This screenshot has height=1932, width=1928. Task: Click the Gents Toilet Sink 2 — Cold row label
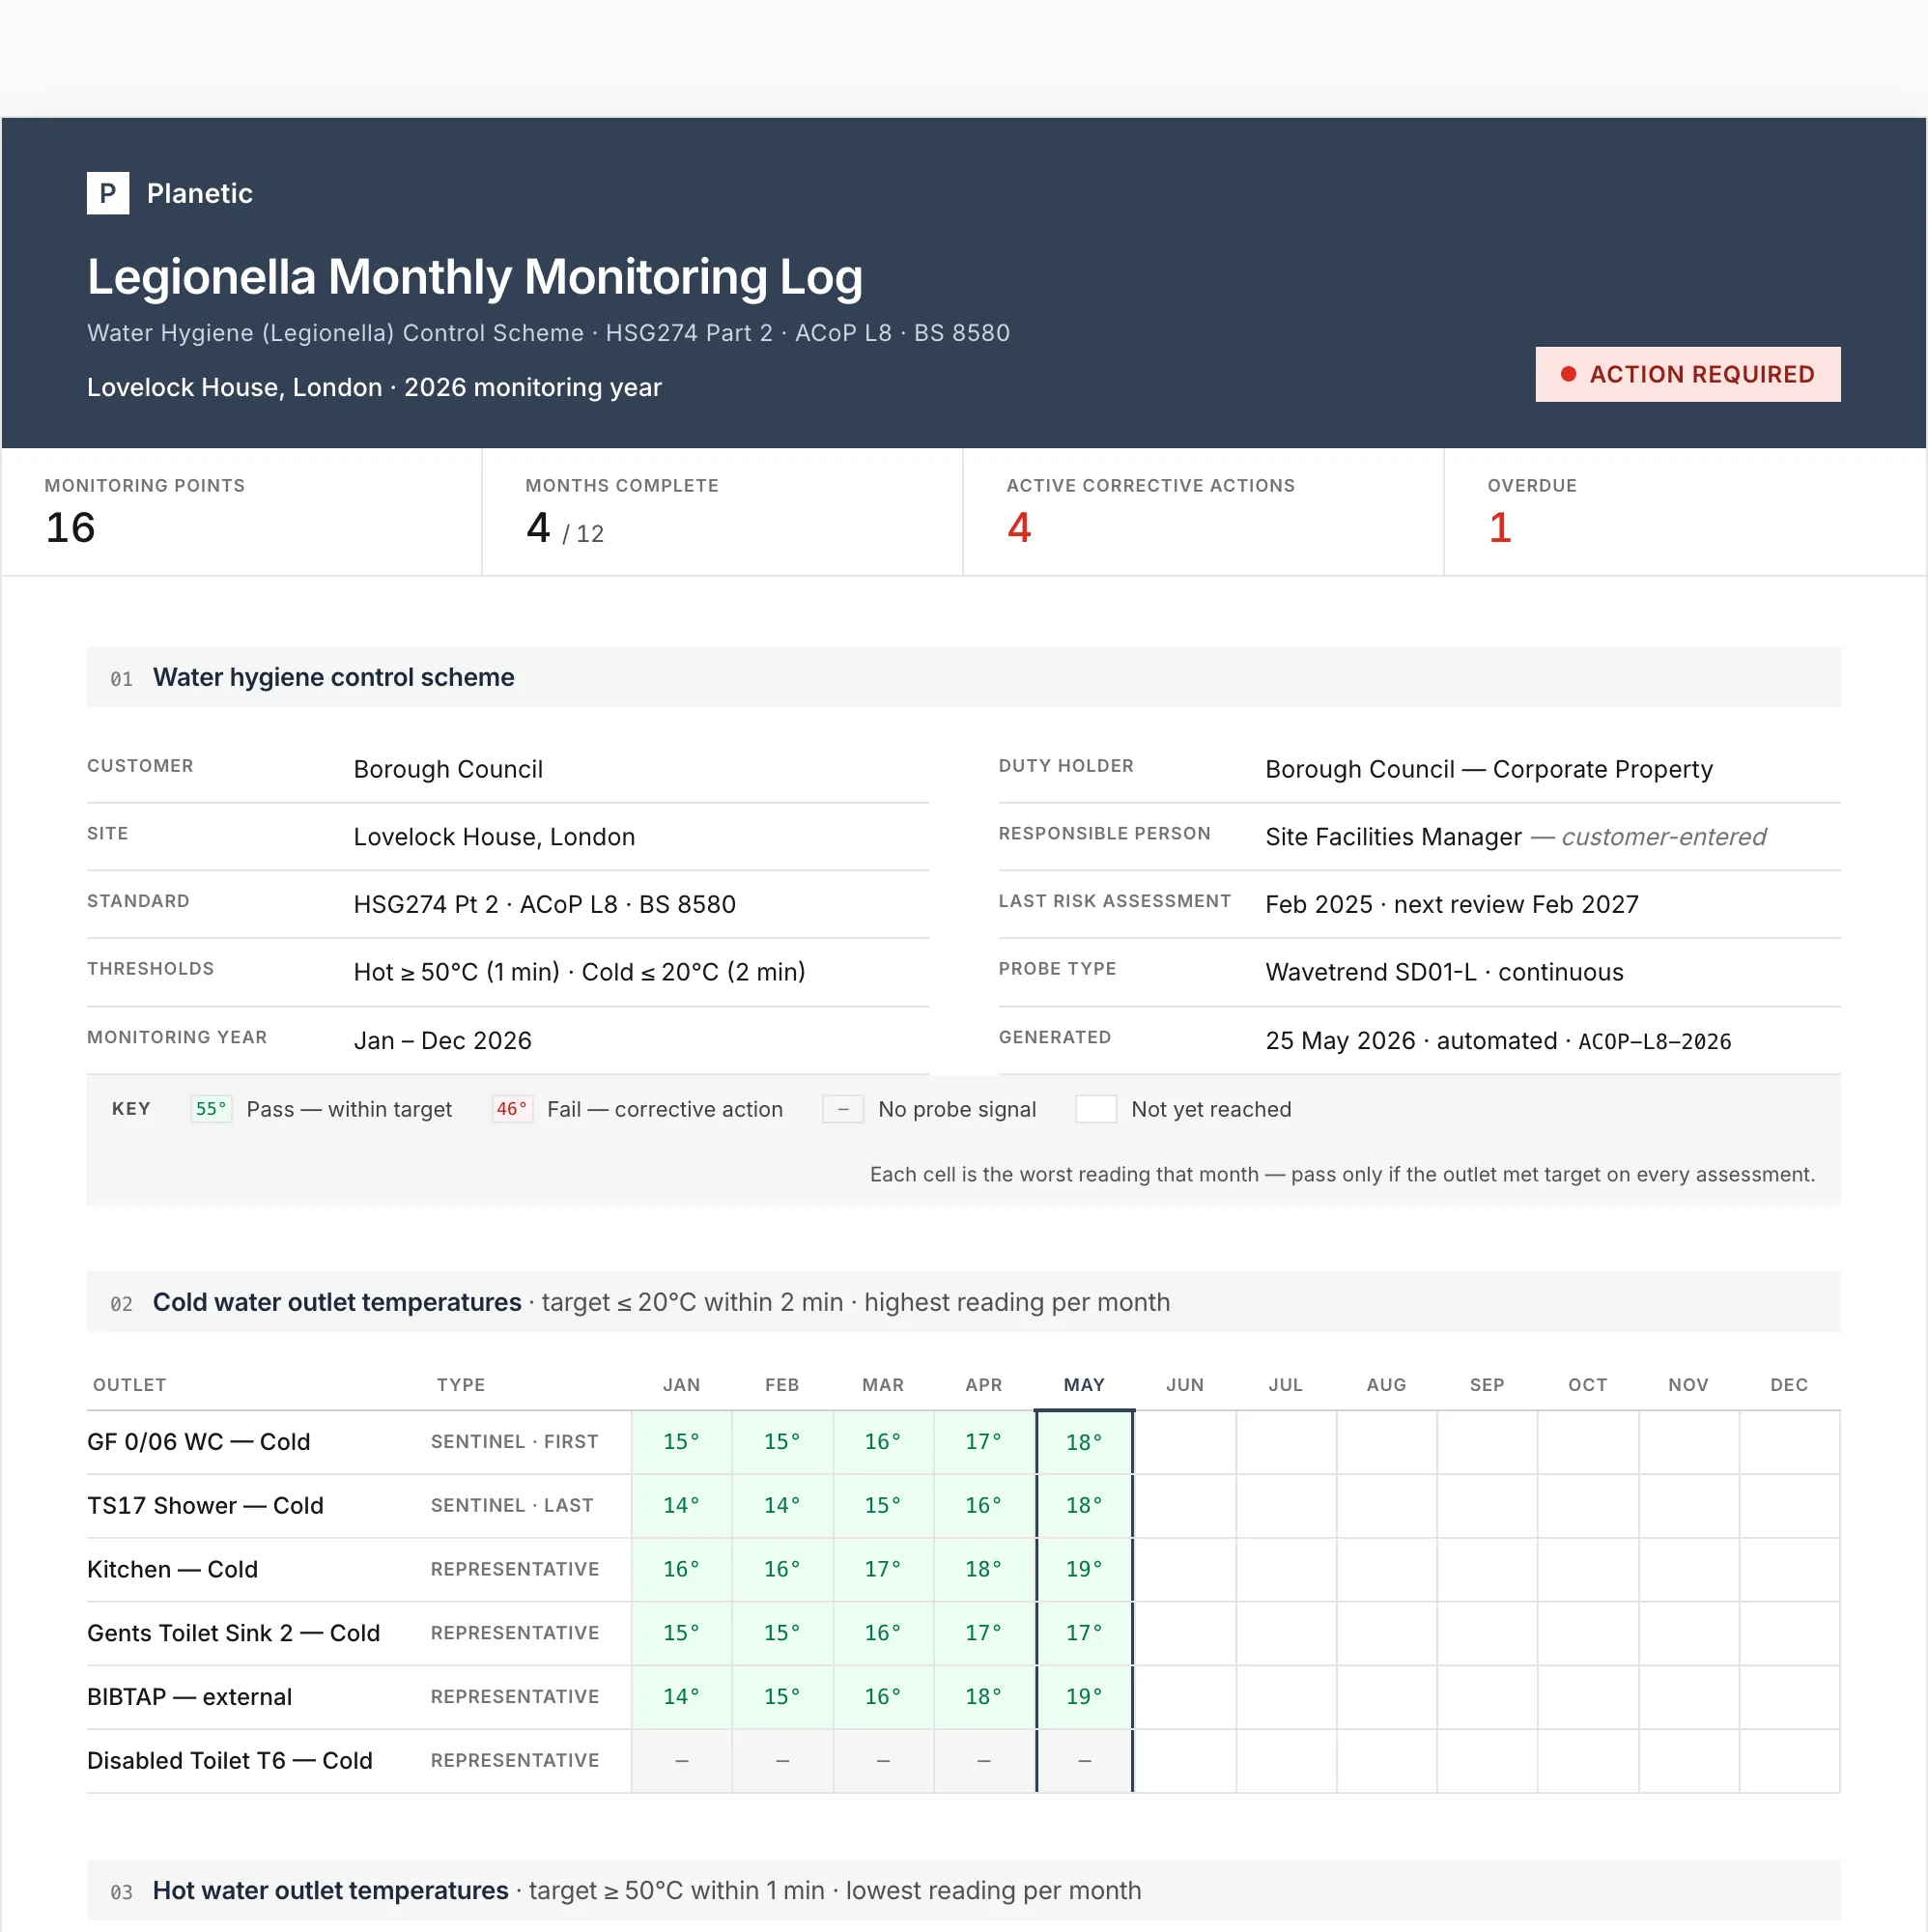pos(233,1634)
